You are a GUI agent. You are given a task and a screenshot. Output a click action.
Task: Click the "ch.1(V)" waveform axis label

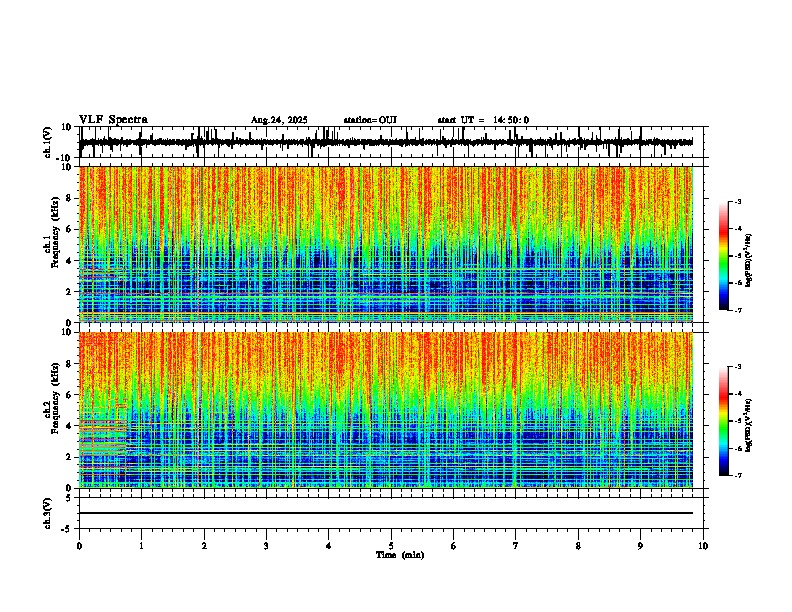coord(48,142)
